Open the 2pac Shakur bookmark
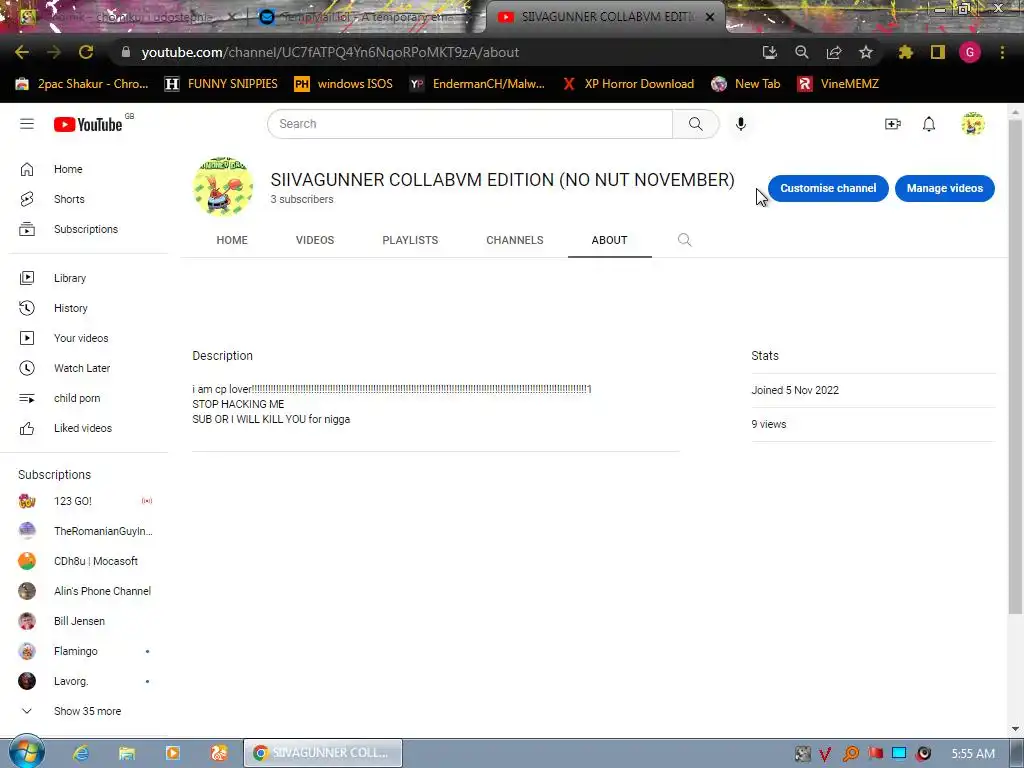Image resolution: width=1024 pixels, height=768 pixels. (x=82, y=84)
